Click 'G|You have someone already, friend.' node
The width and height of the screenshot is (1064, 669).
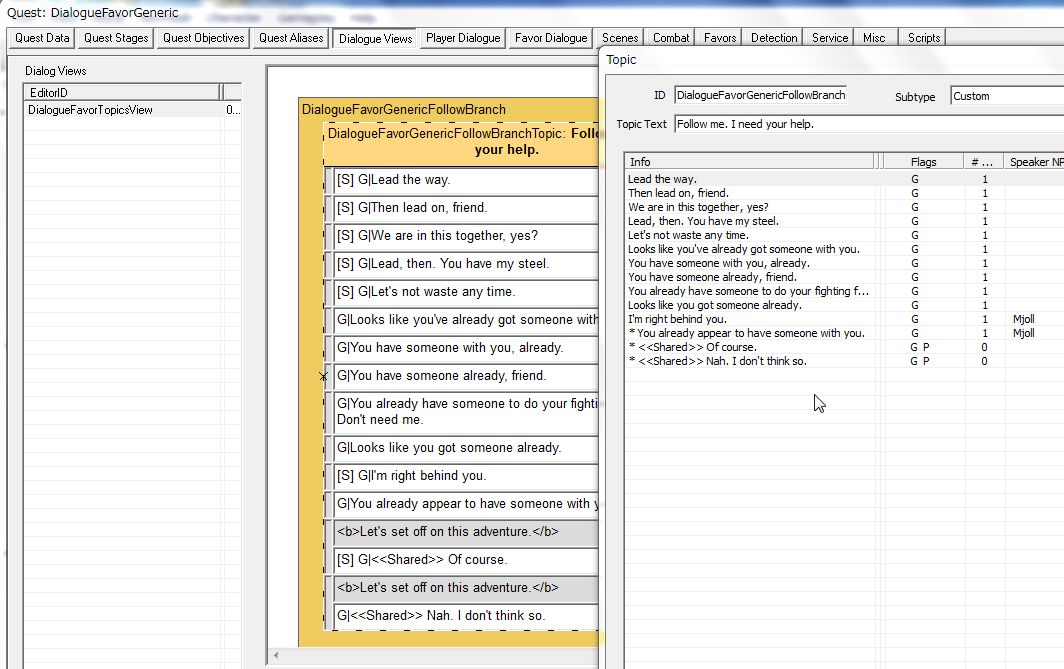pos(466,376)
